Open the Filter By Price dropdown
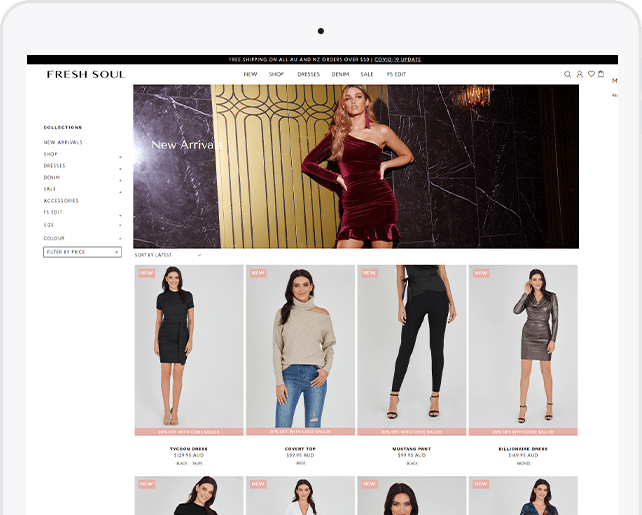Screen dimensions: 642x515 [x=82, y=252]
